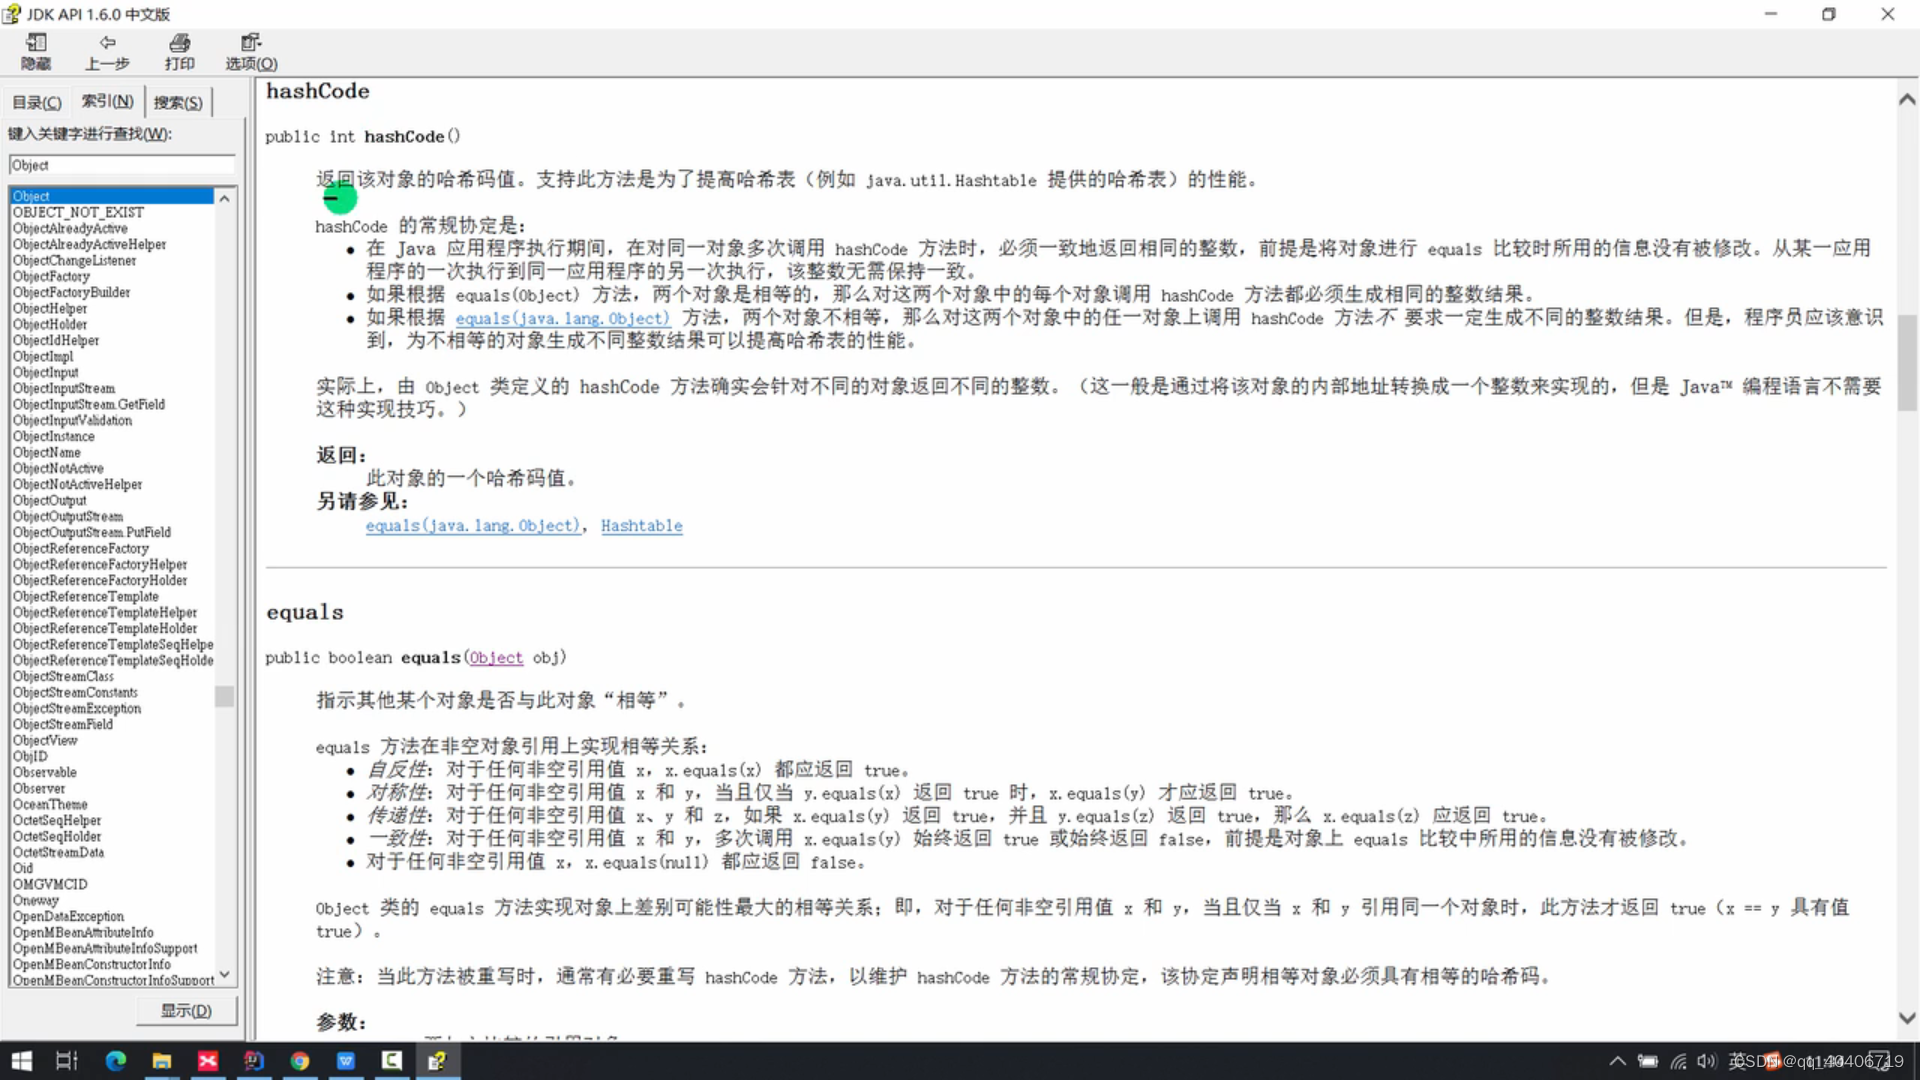This screenshot has width=1920, height=1080.
Task: Click the 显示(D) display button
Action: point(187,1010)
